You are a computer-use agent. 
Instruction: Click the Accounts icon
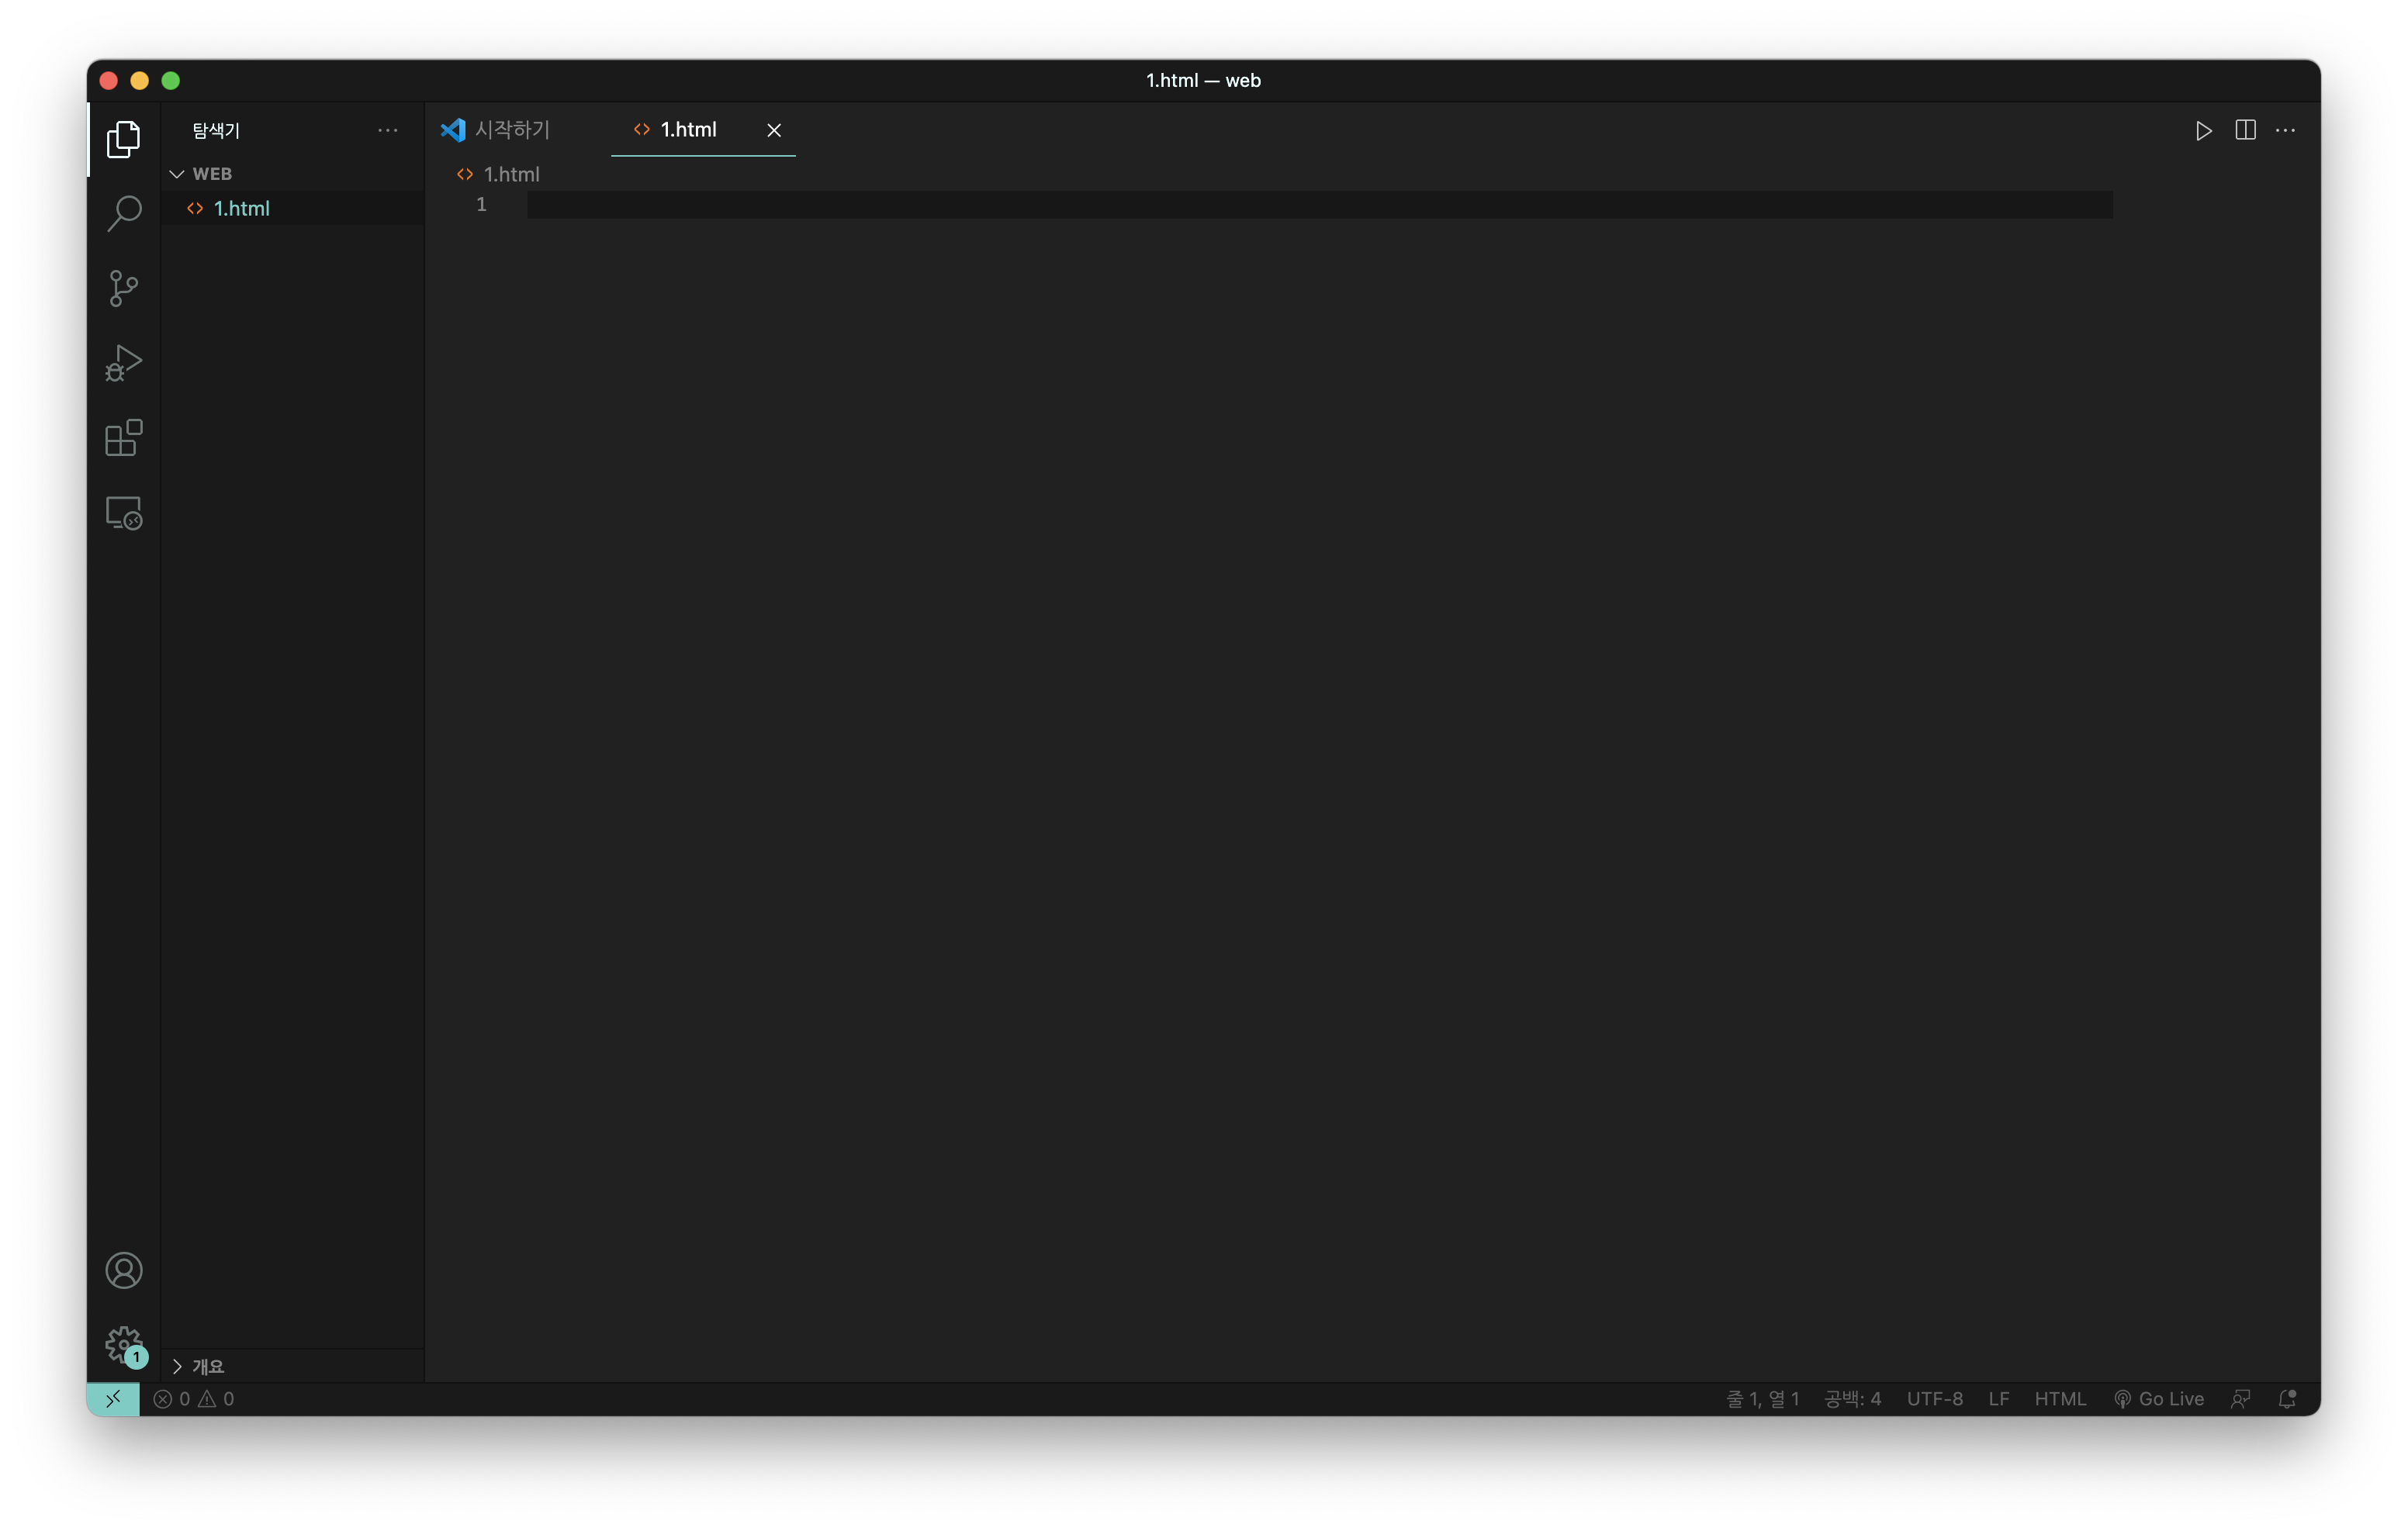tap(124, 1270)
